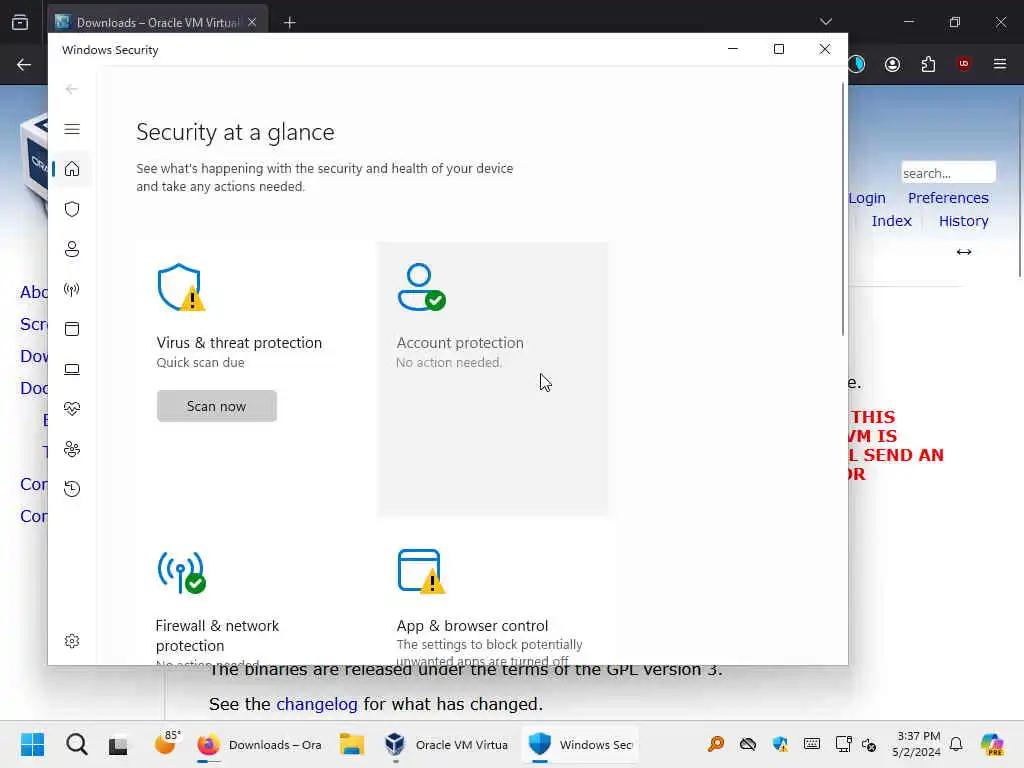Close the Downloads – Oracle VM VirtualBox tab
Viewport: 1024px width, 768px height.
pyautogui.click(x=252, y=22)
